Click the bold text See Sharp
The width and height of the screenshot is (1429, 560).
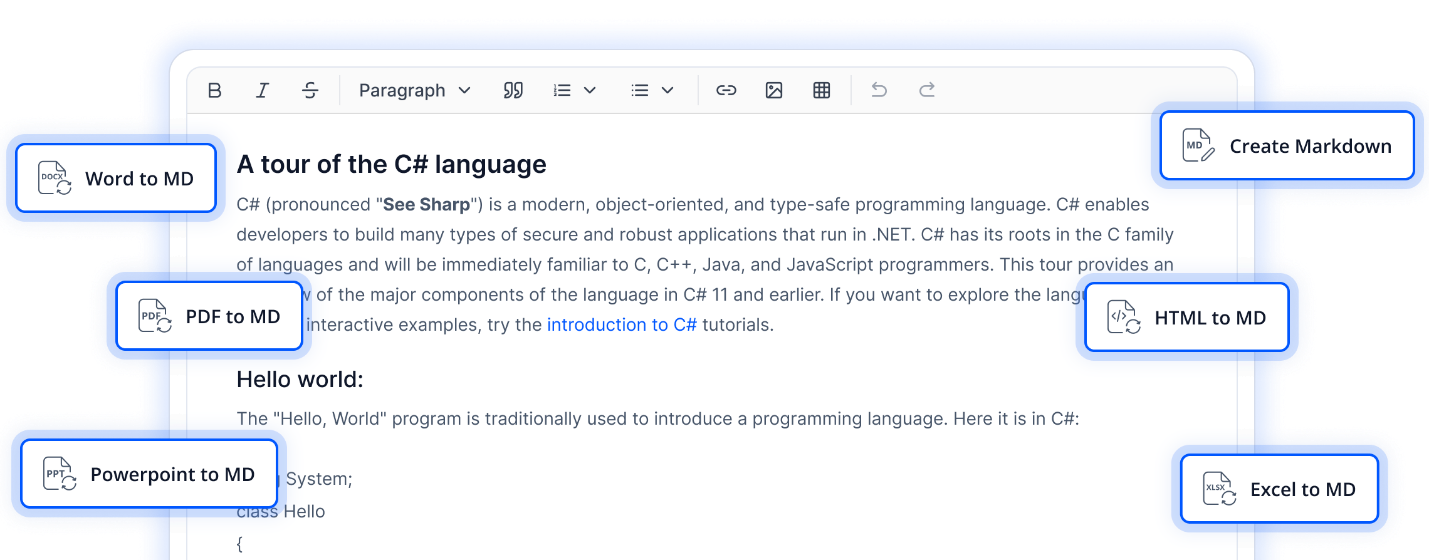click(427, 205)
